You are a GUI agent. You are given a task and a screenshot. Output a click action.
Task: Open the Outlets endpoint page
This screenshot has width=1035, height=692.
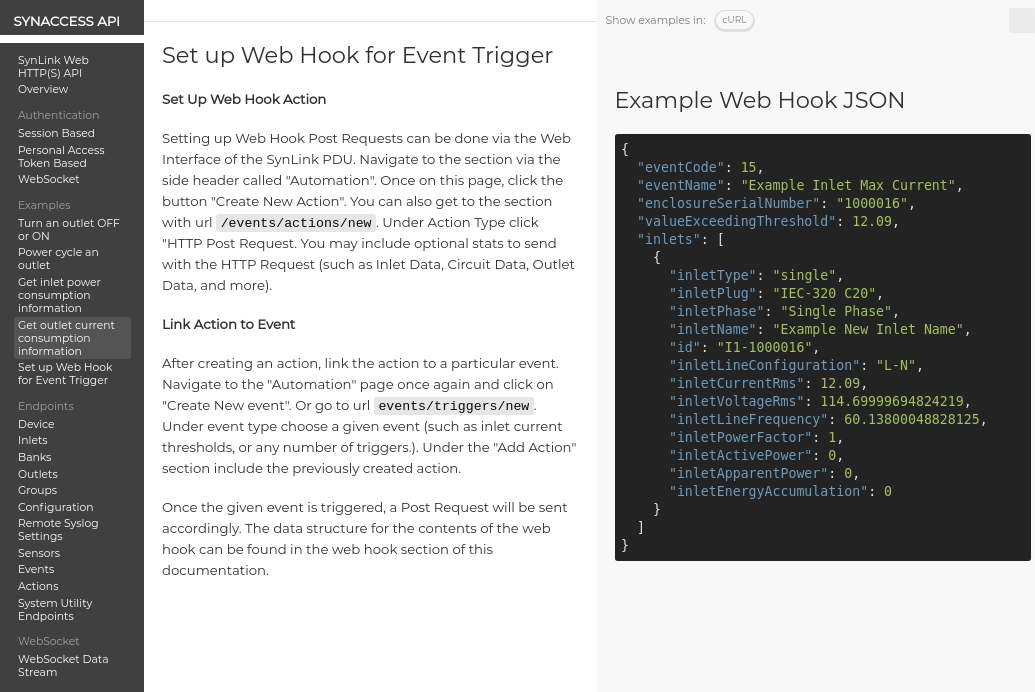click(x=37, y=474)
